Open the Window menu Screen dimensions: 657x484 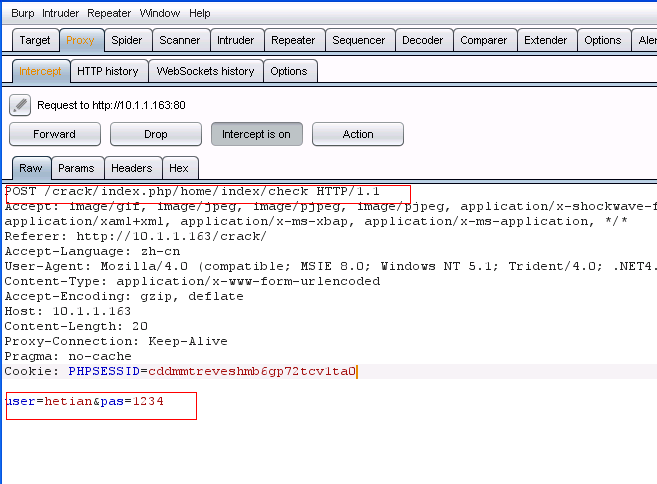[x=160, y=13]
